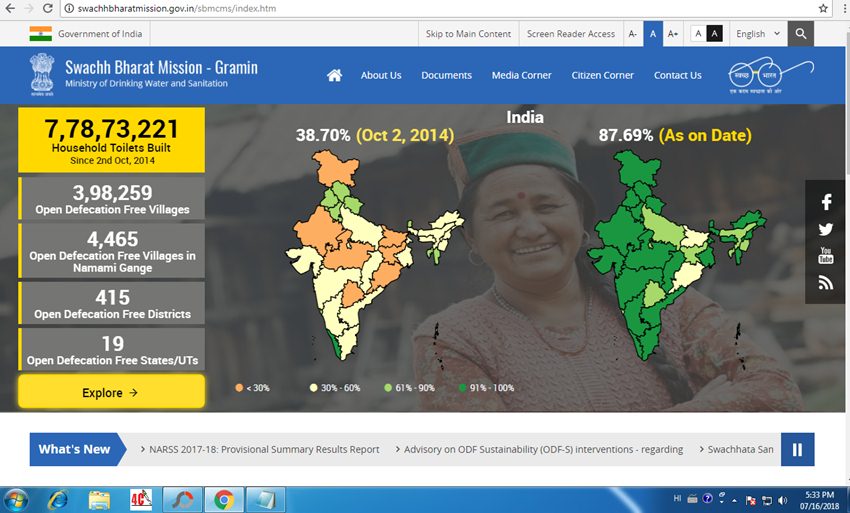Open Internet Explorer from the taskbar
Screen dimensions: 850x513
(x=57, y=499)
